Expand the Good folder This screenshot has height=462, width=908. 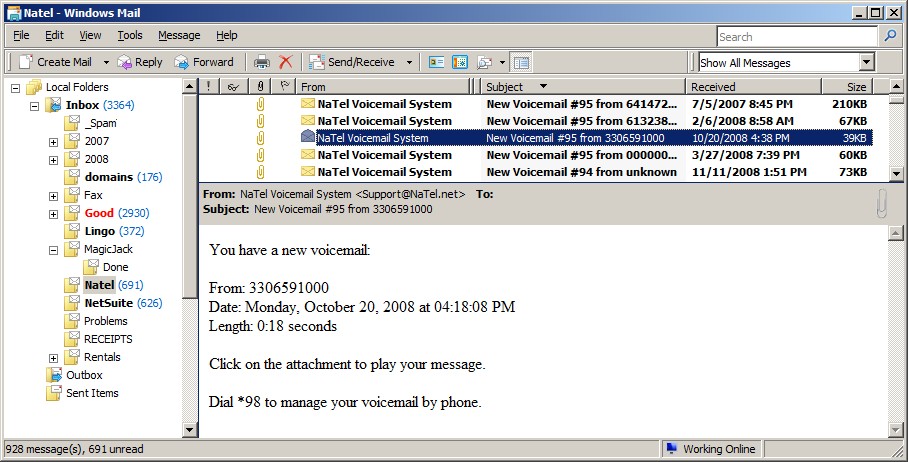pos(53,214)
